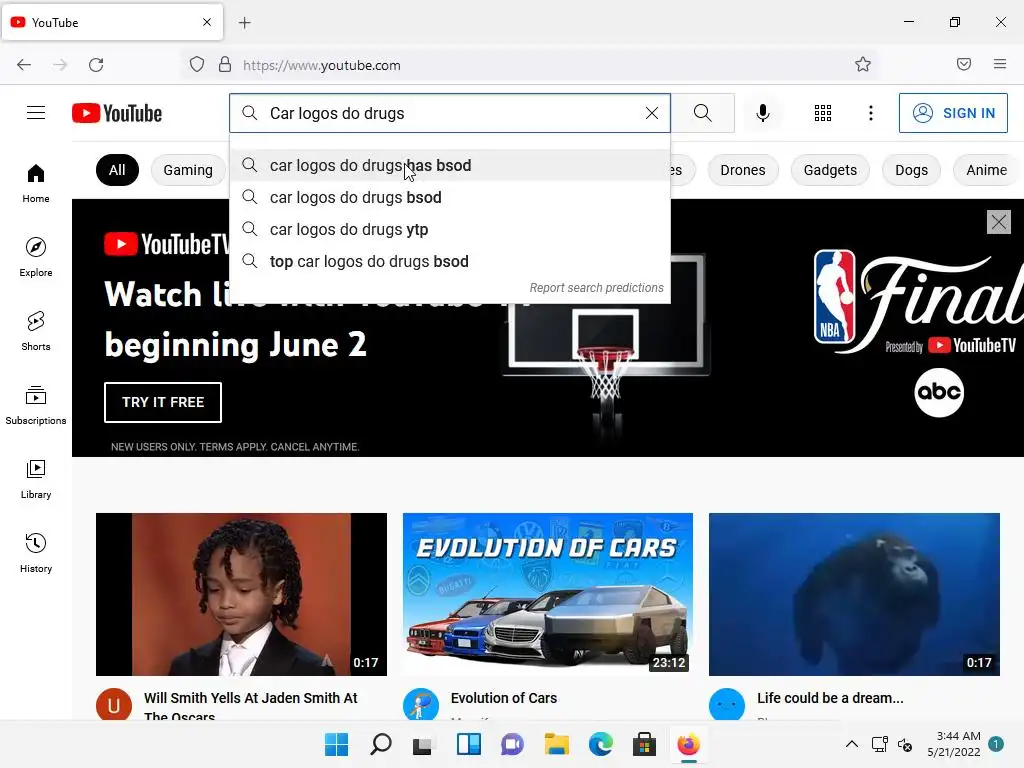The width and height of the screenshot is (1024, 768).
Task: Open clock showing 3:44 AM
Action: [x=954, y=744]
